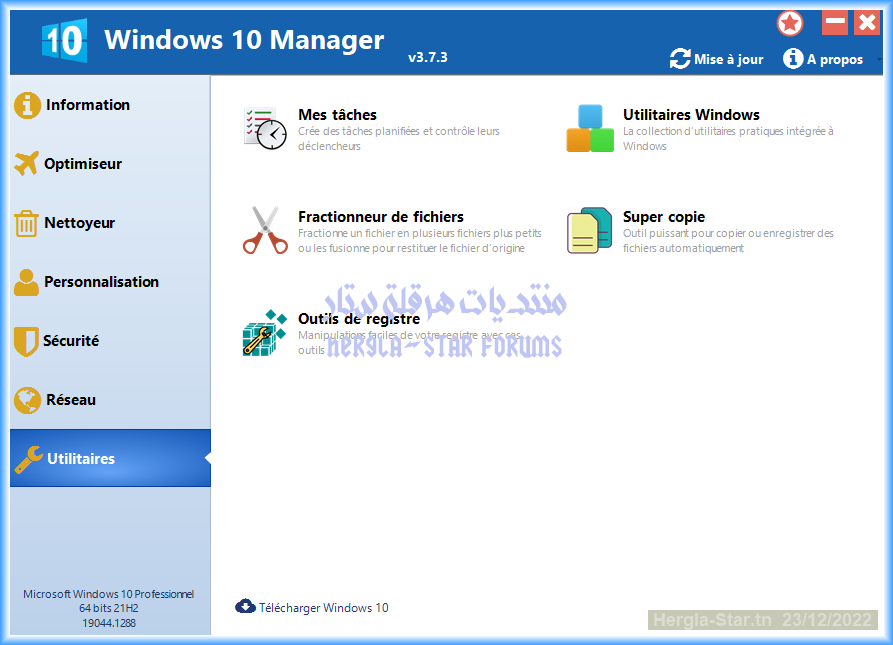Click the red star favorites icon
Viewport: 893px width, 645px height.
coord(790,23)
